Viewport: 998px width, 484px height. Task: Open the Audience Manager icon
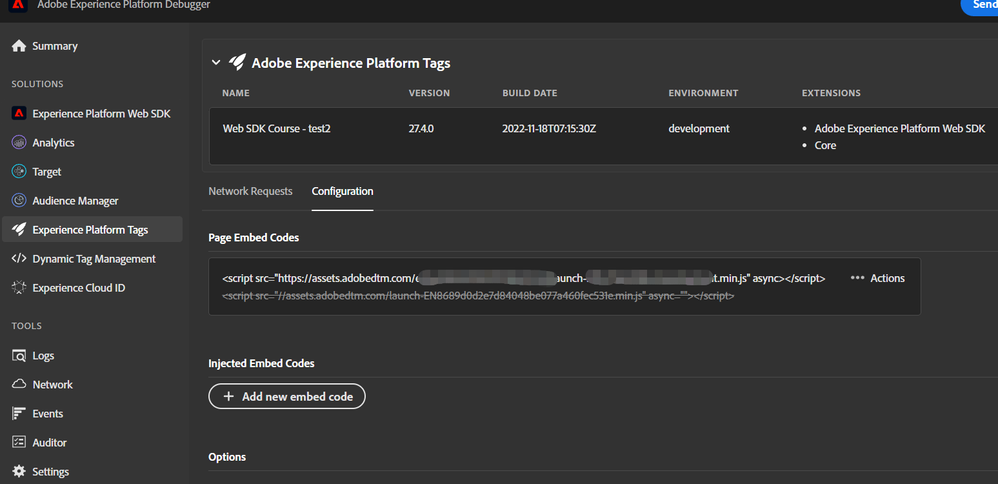pyautogui.click(x=18, y=201)
